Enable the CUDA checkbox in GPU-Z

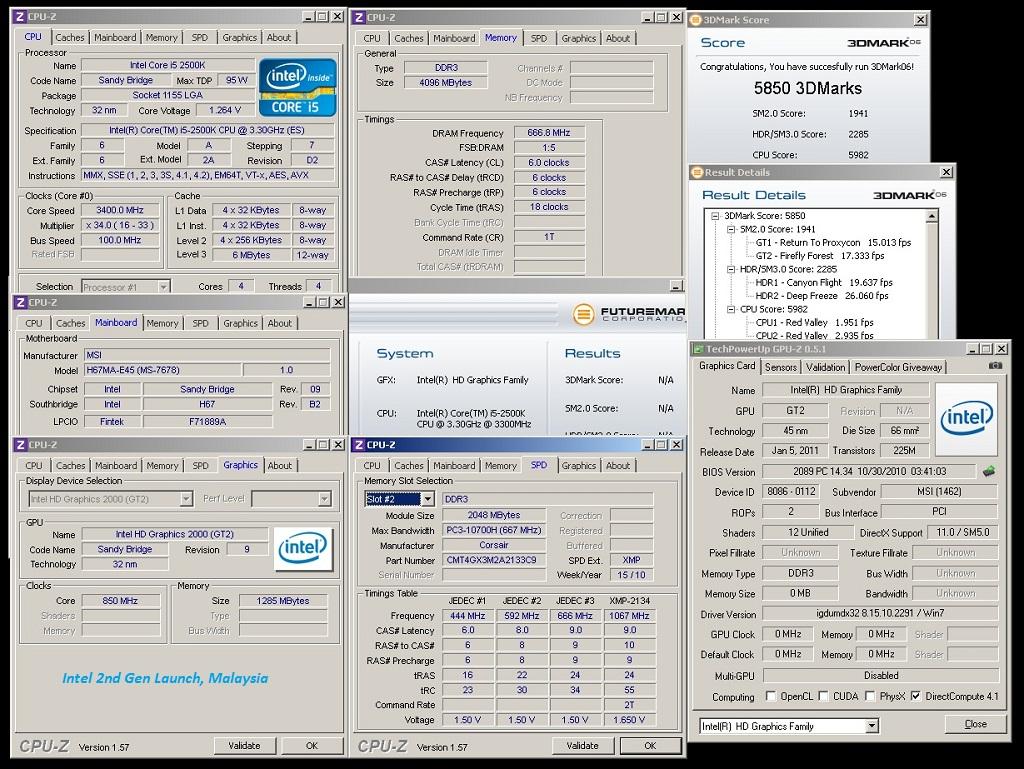click(x=823, y=696)
